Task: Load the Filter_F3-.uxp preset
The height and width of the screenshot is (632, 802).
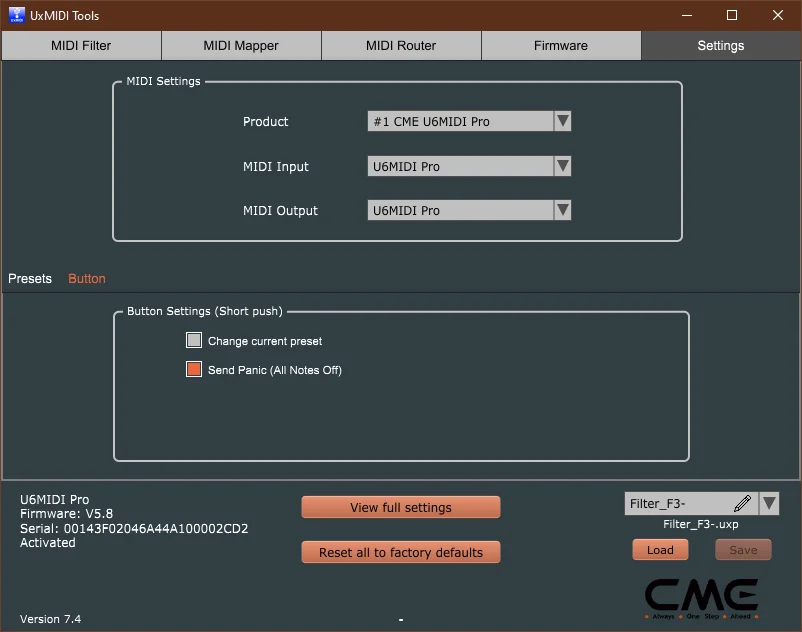Action: pyautogui.click(x=660, y=549)
